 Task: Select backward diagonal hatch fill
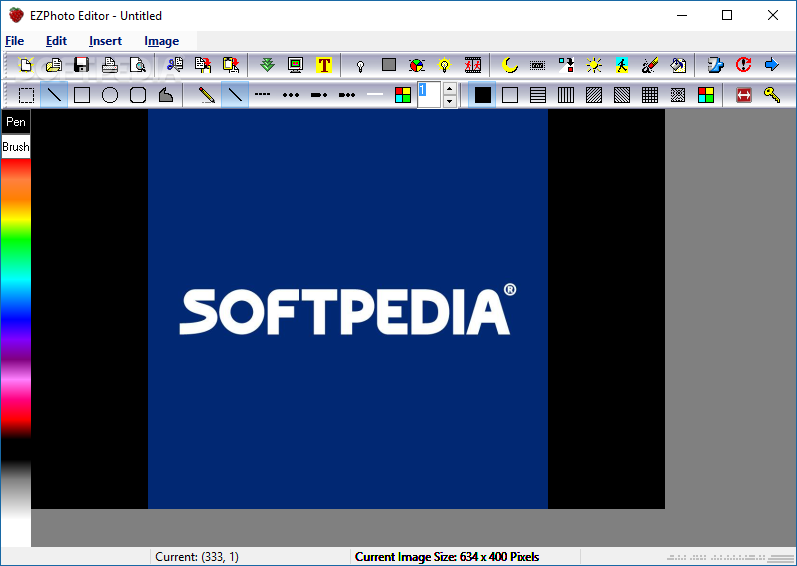coord(622,95)
